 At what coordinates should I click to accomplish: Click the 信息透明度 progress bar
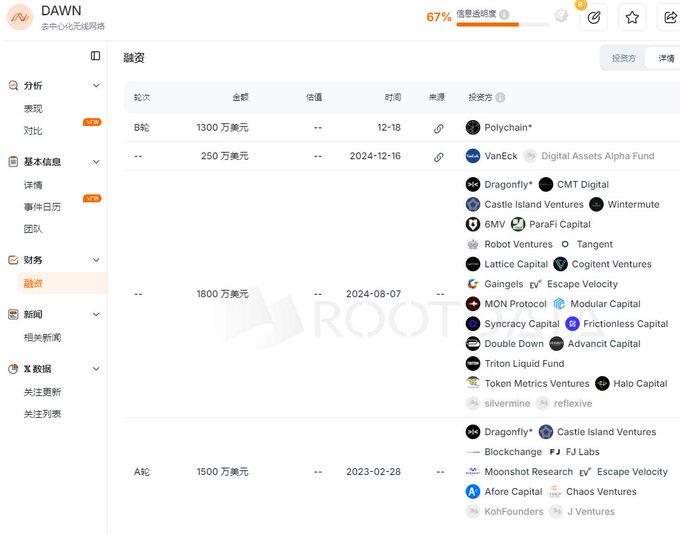click(502, 24)
